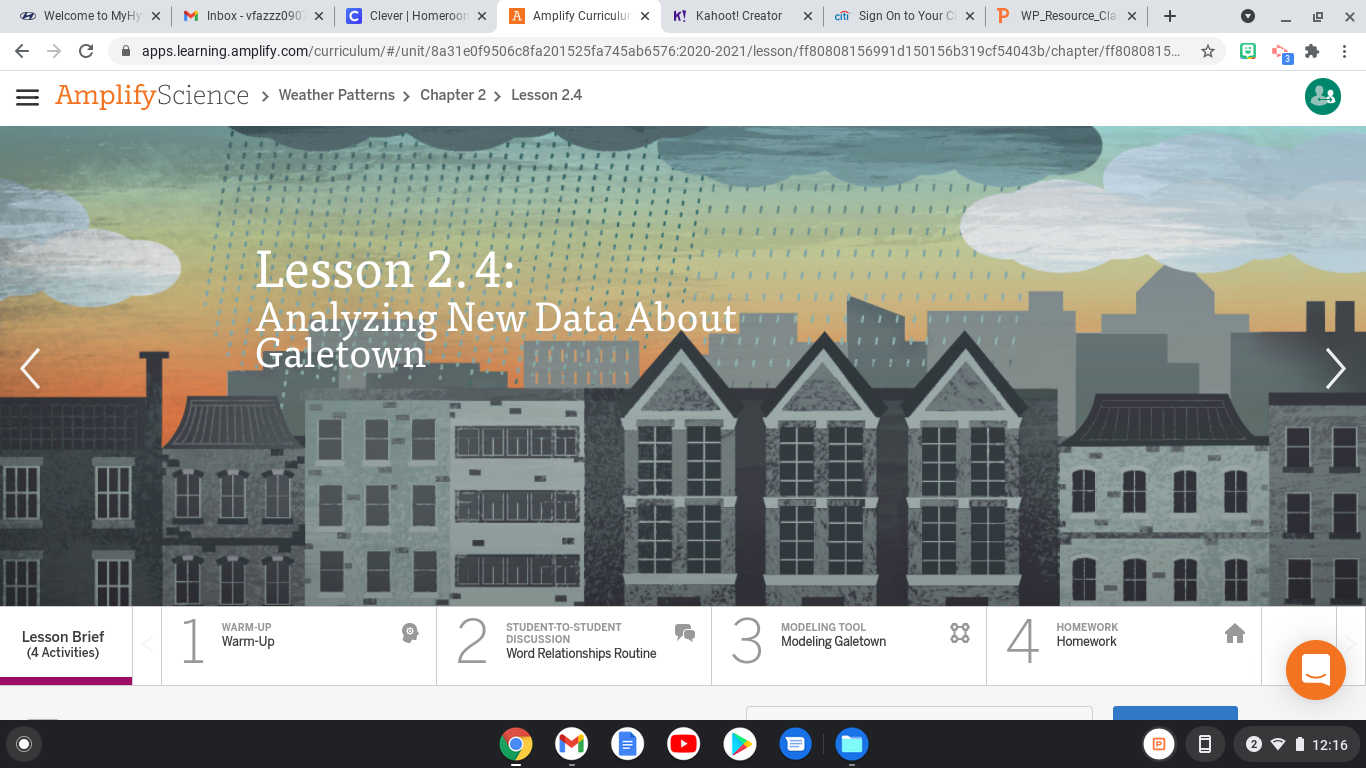
Task: Open the hamburger navigation menu
Action: click(27, 96)
